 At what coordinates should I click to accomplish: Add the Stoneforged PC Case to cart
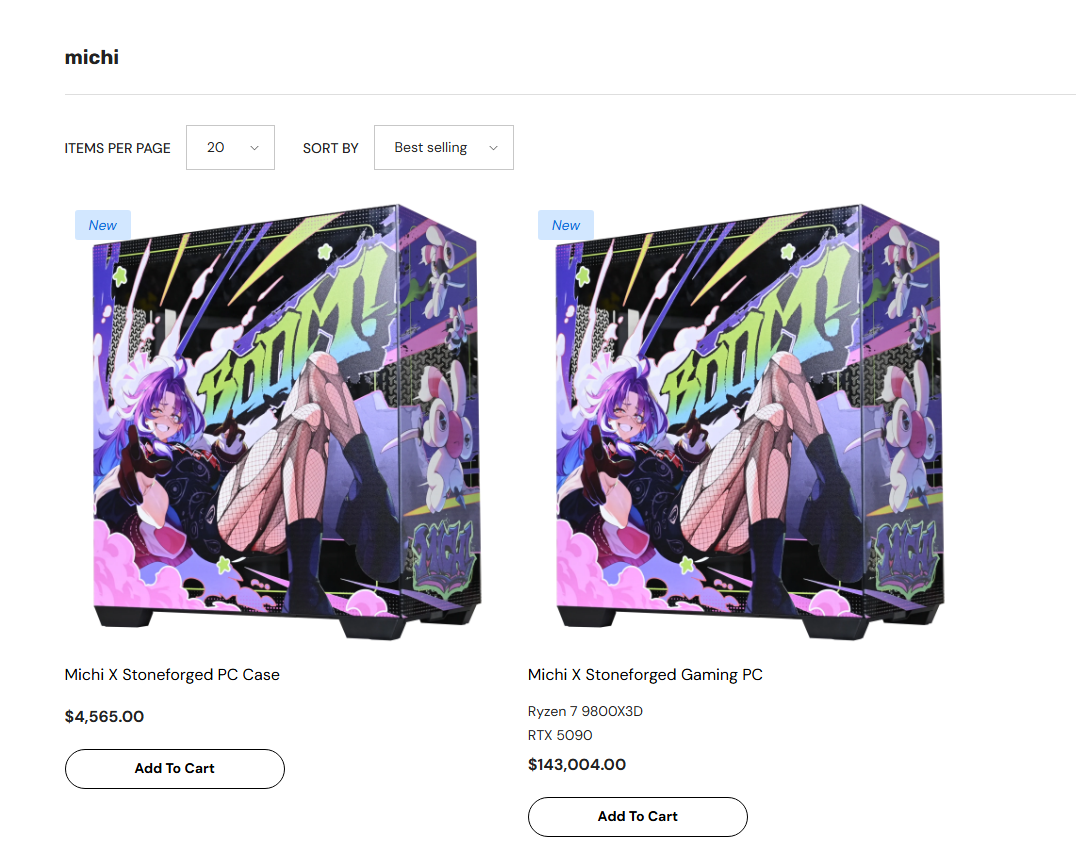[x=174, y=769]
